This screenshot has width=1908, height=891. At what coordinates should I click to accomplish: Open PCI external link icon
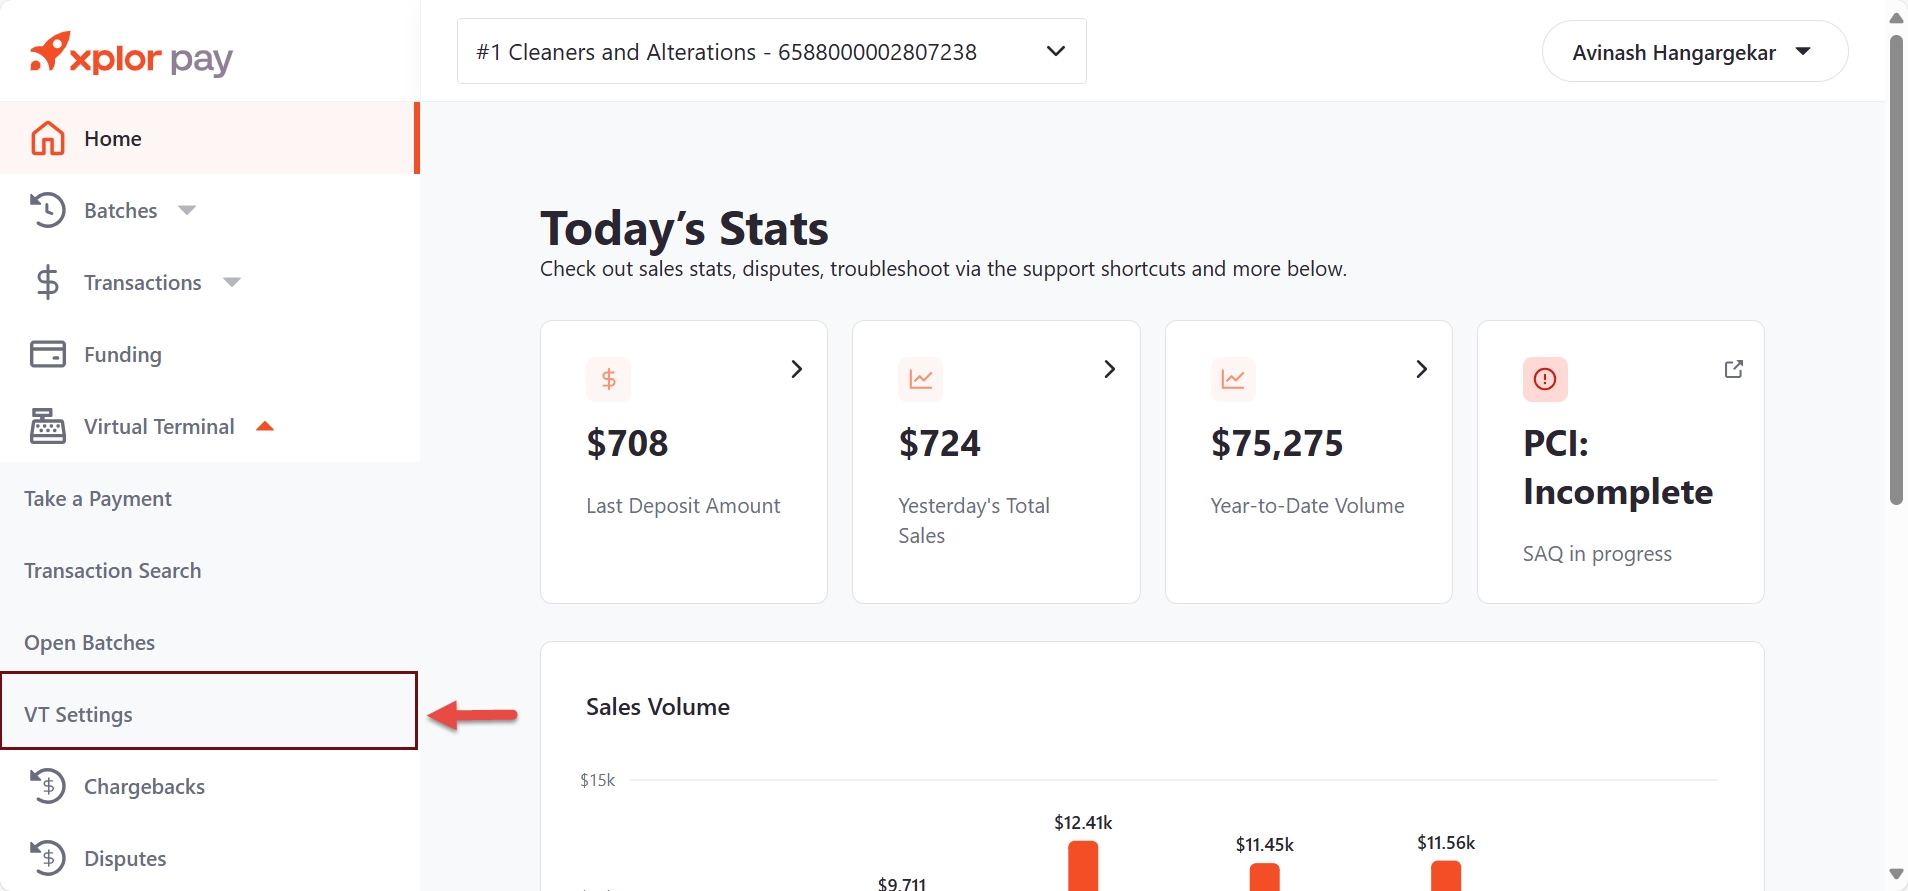coord(1734,369)
